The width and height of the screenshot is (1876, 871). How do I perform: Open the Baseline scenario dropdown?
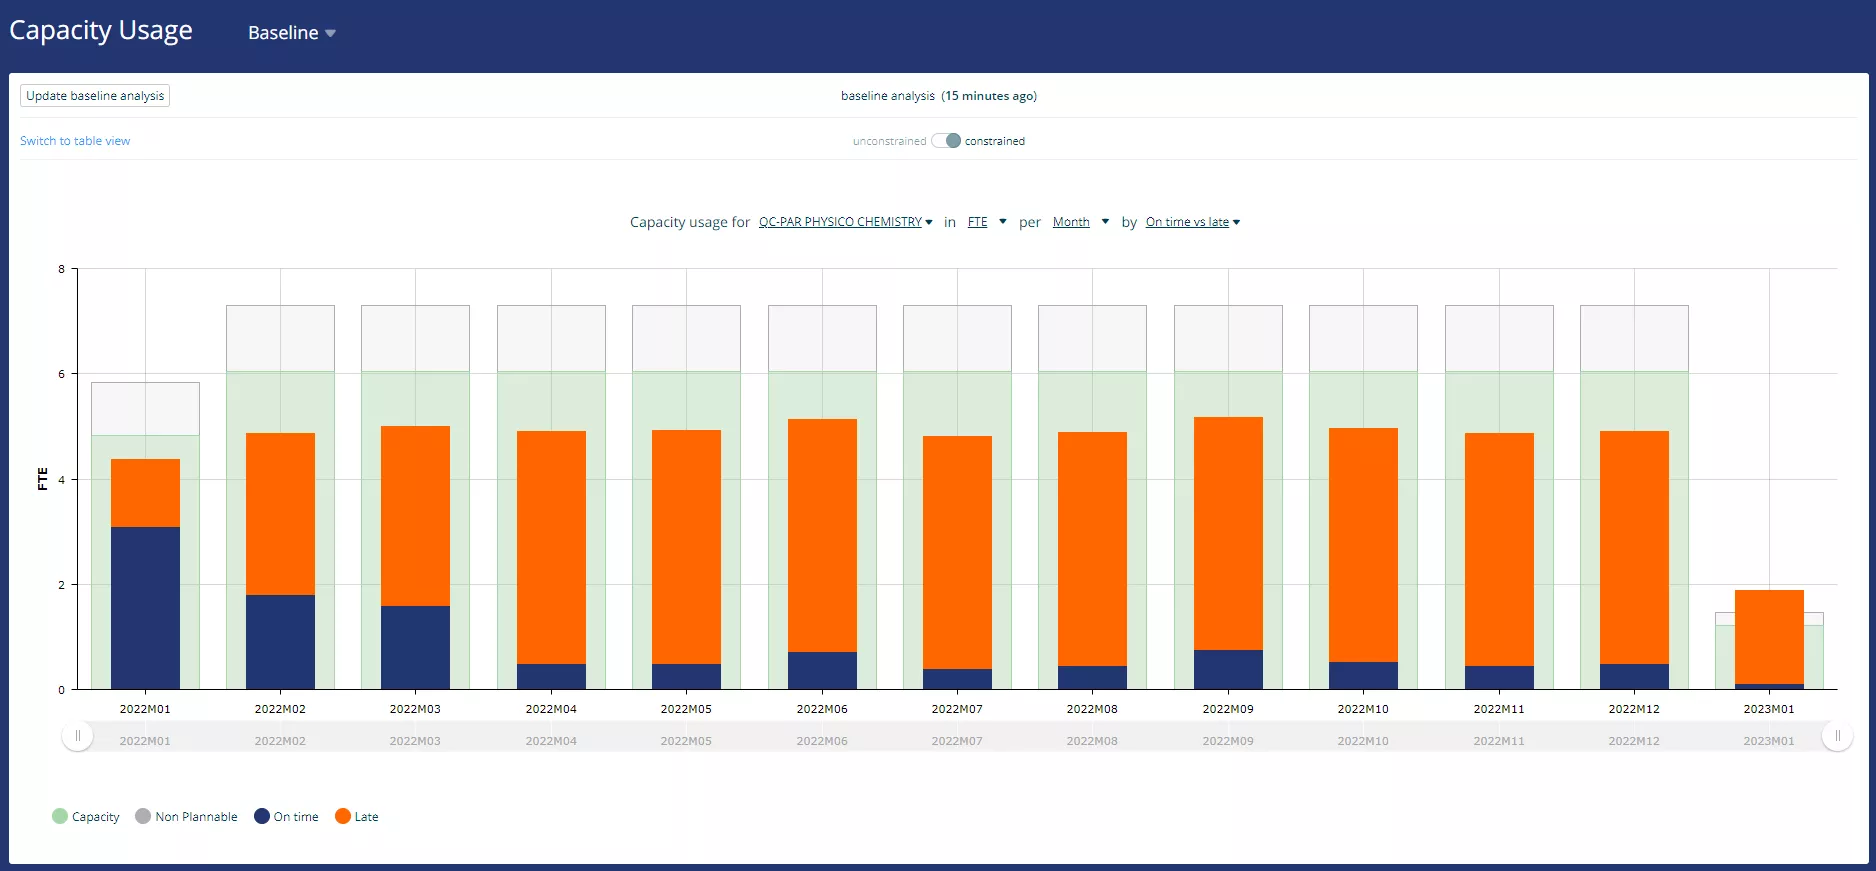(292, 33)
